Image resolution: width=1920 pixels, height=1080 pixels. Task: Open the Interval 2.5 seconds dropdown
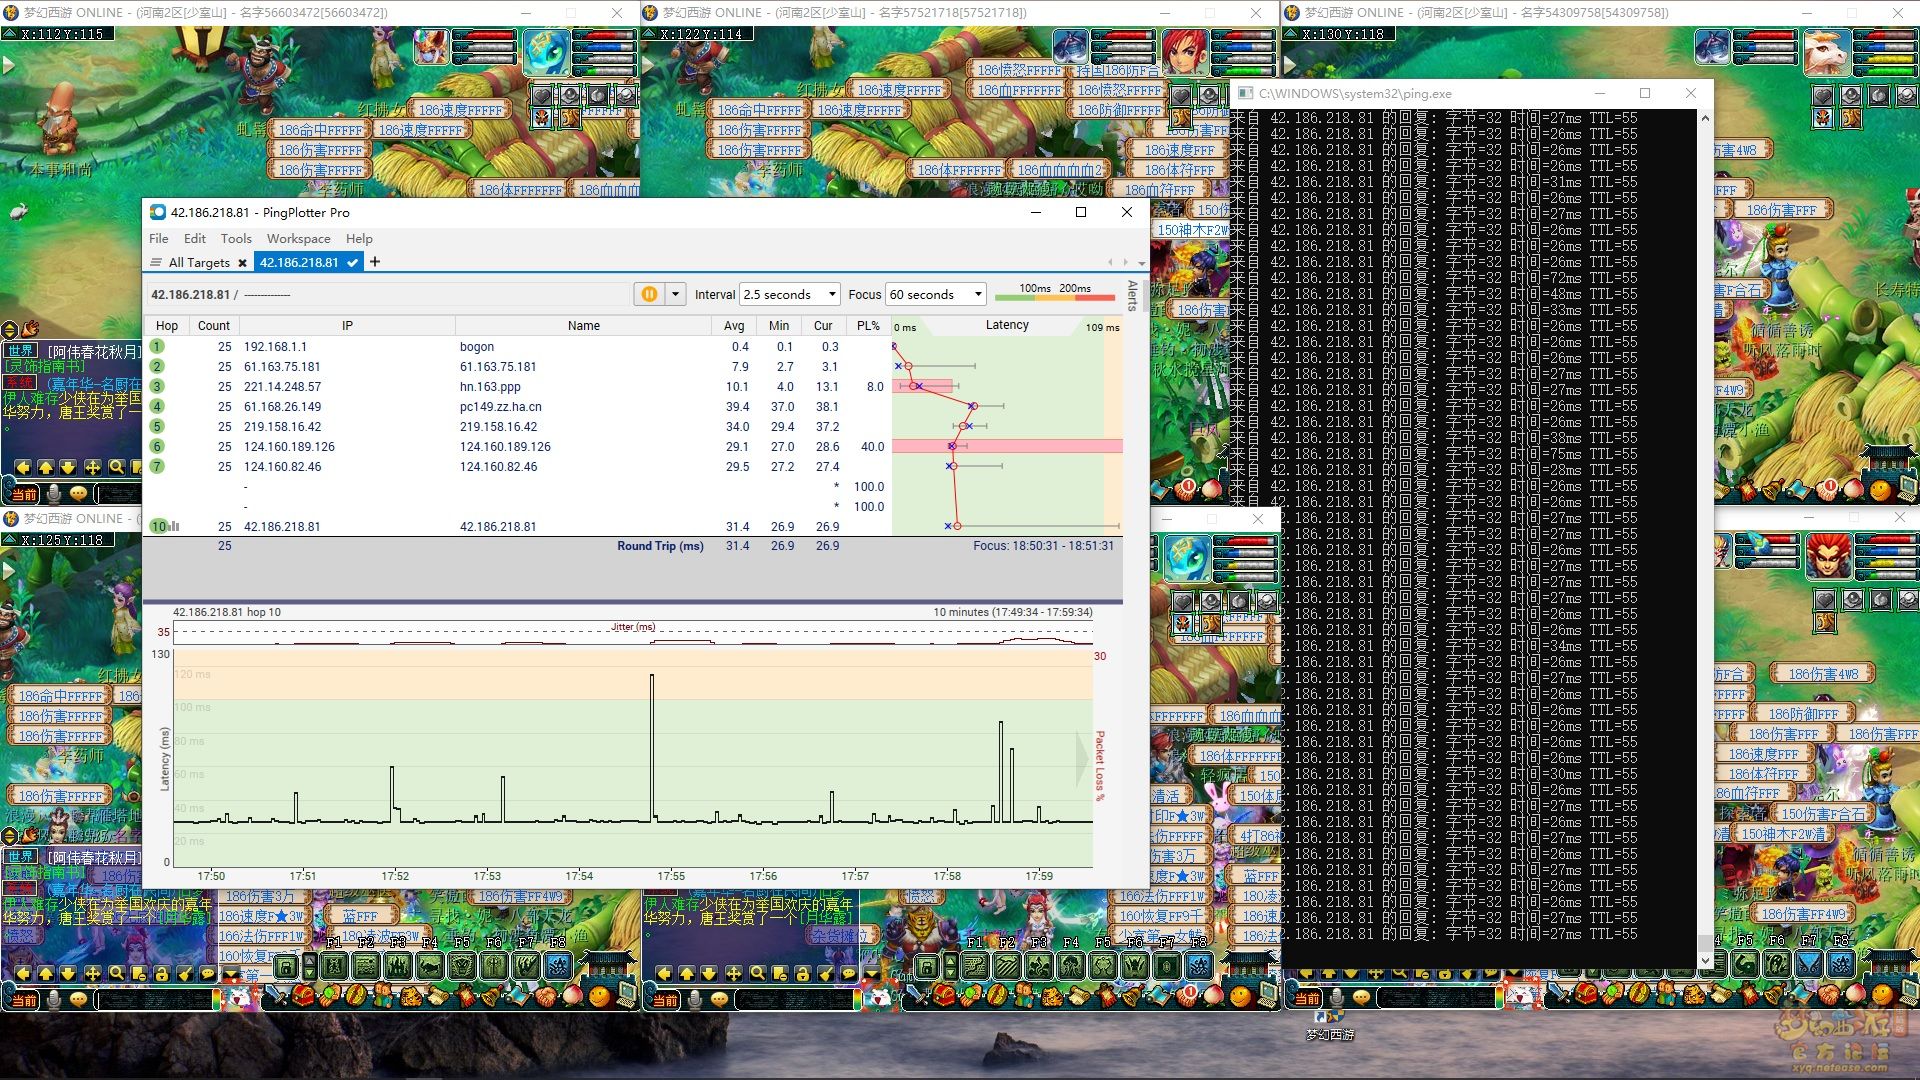[x=789, y=294]
